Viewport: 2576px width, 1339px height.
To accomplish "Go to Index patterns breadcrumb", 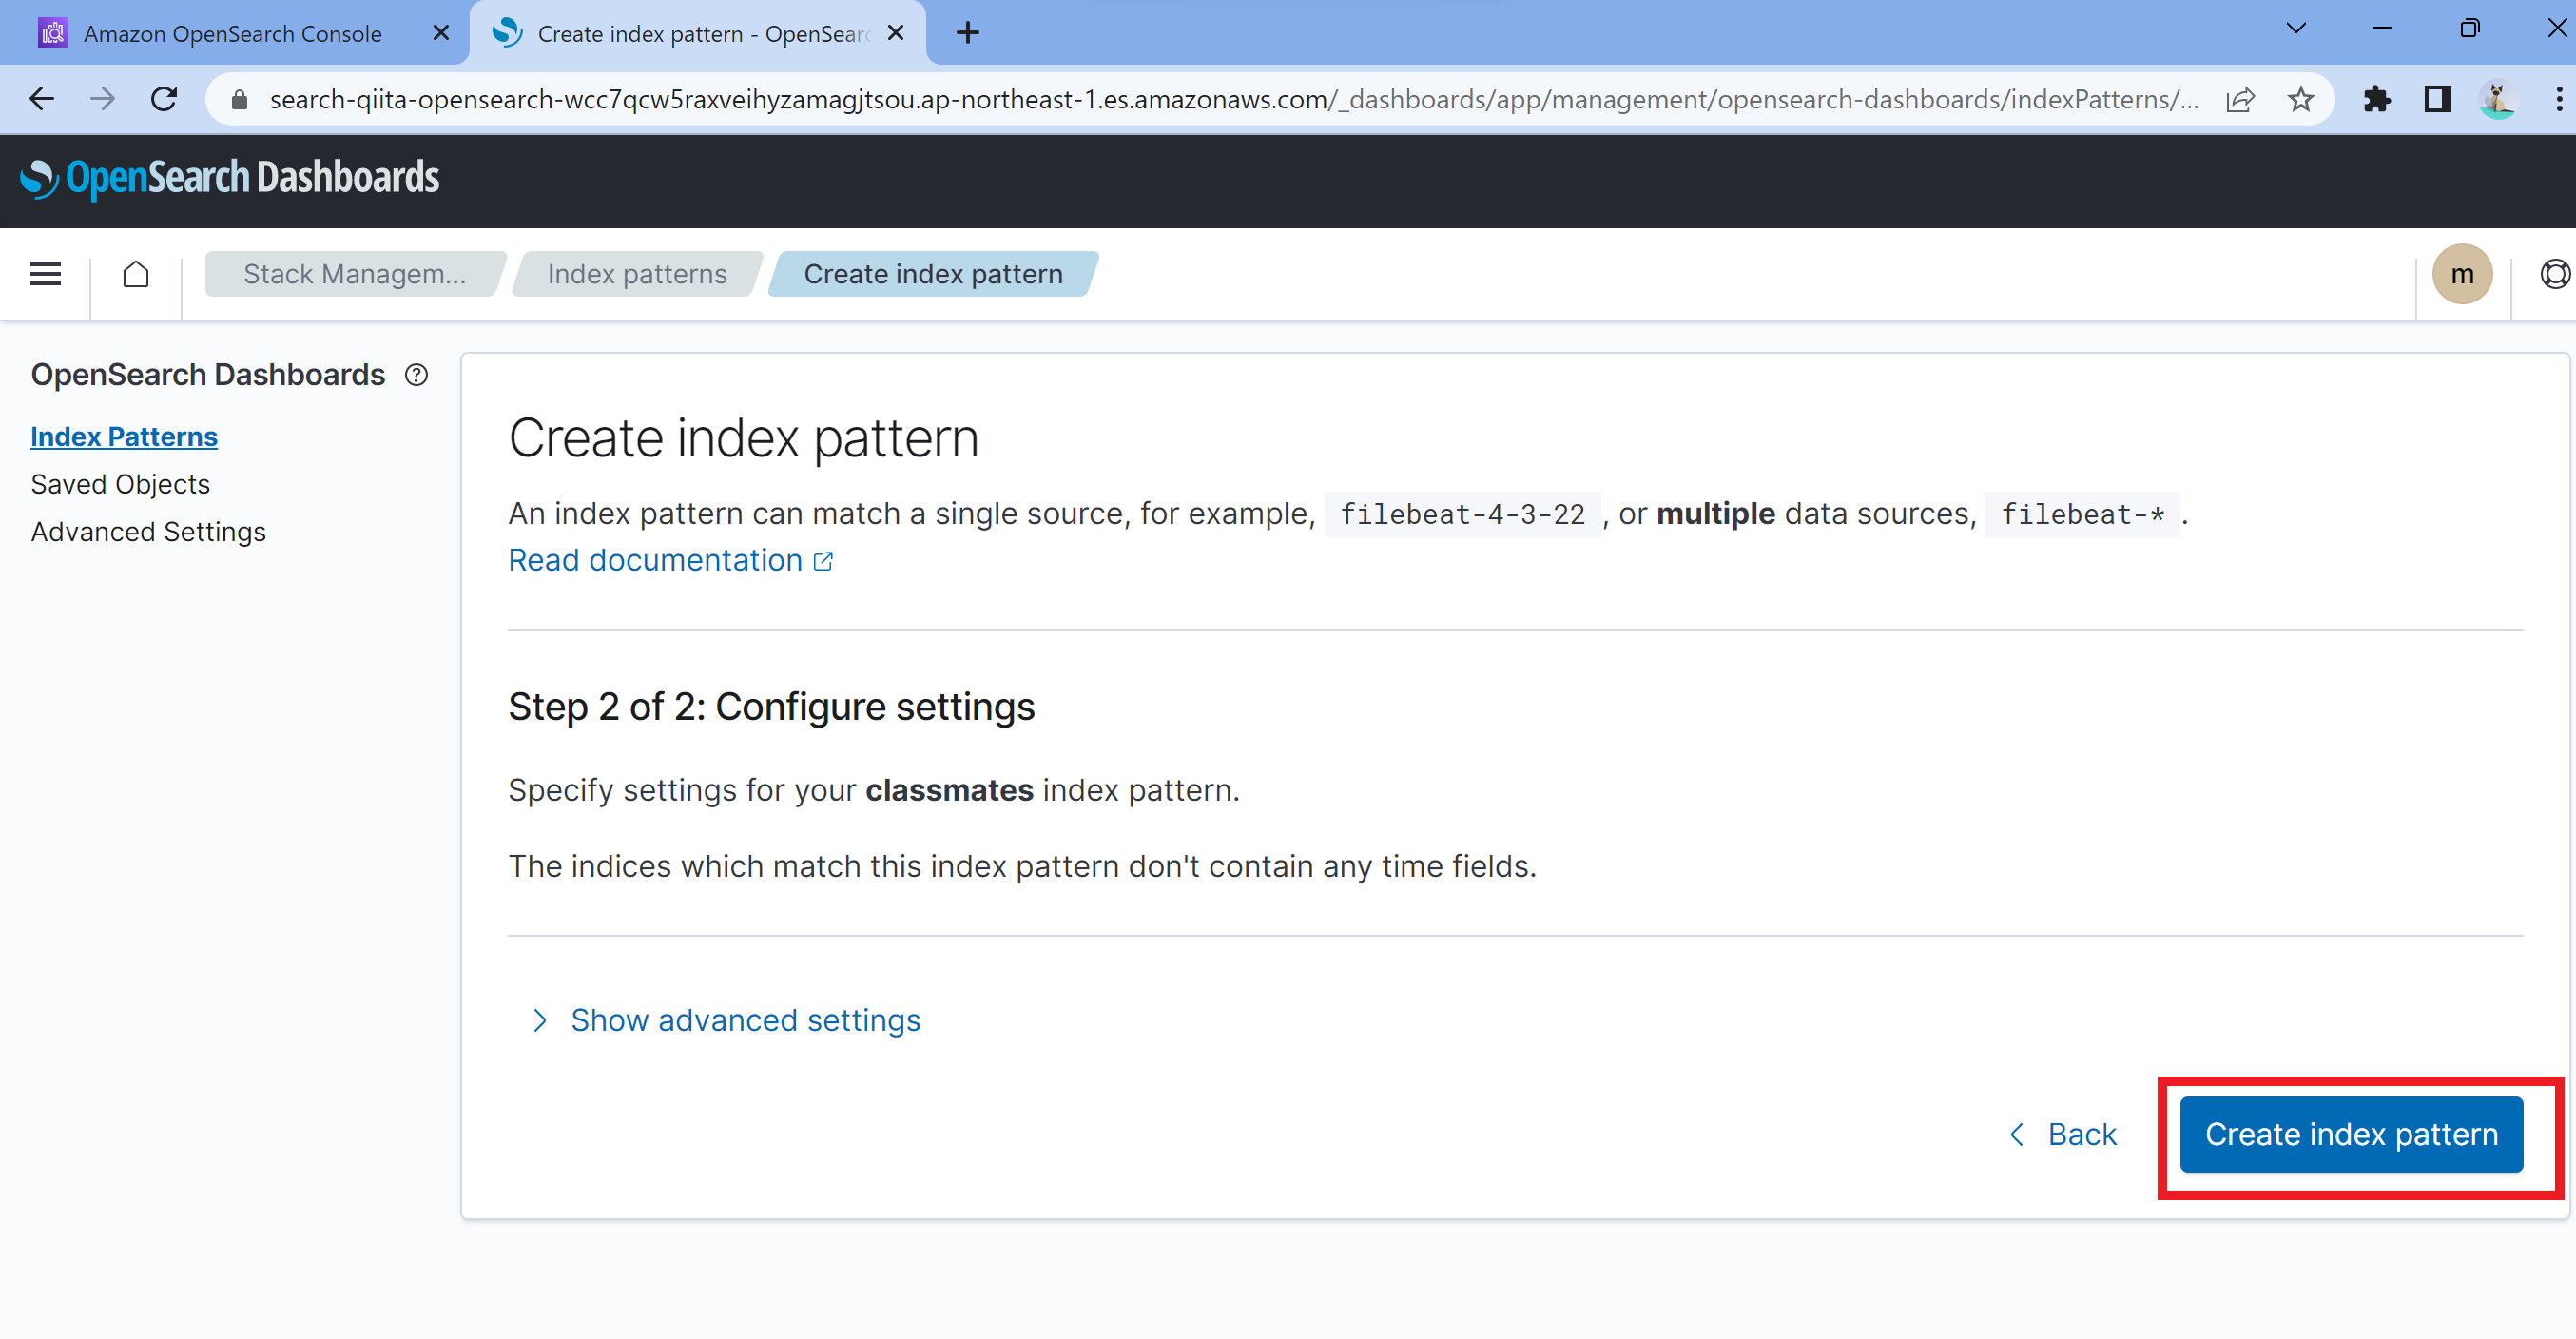I will pos(637,274).
